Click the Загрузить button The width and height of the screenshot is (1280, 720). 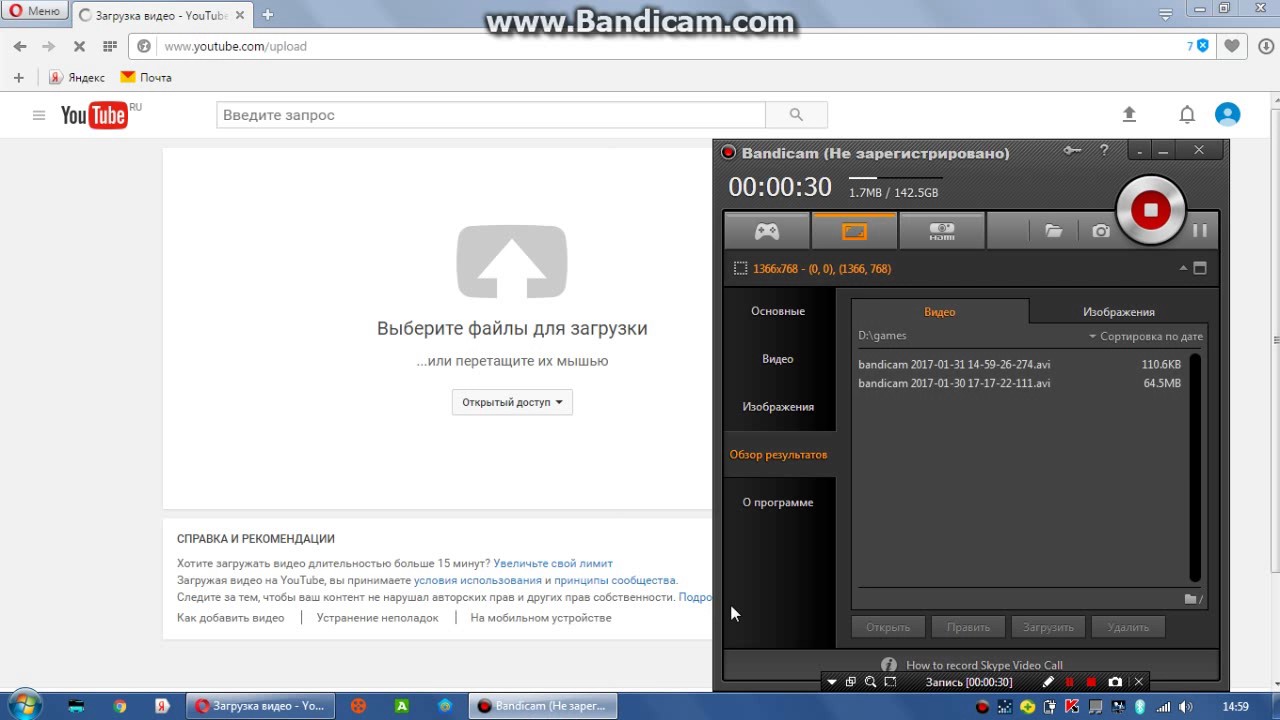click(x=1048, y=628)
